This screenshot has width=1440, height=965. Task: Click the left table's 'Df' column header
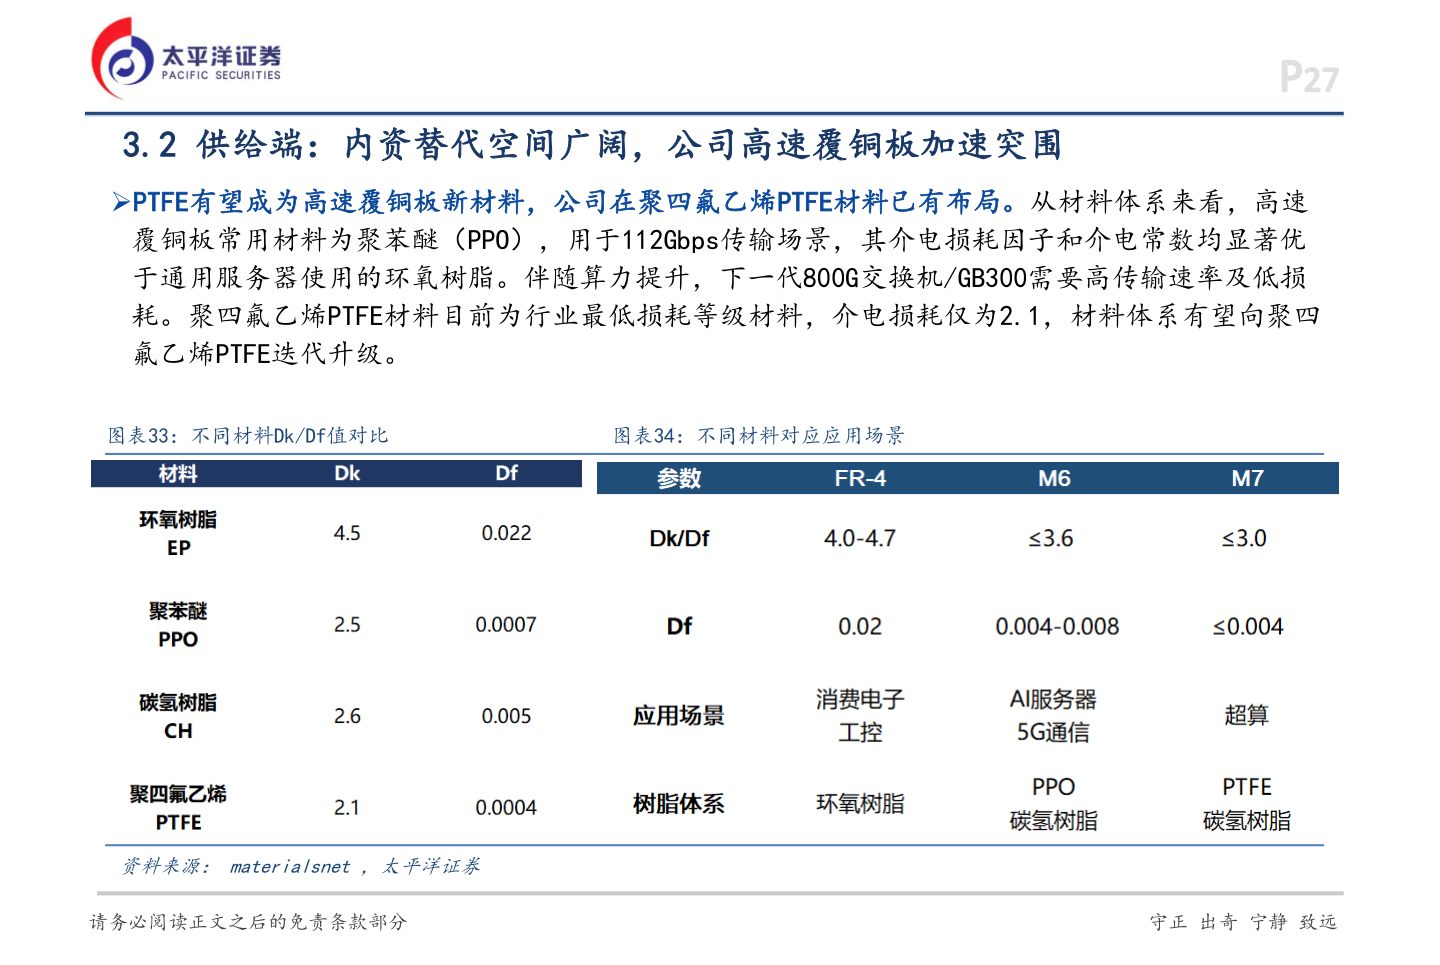[x=507, y=473]
